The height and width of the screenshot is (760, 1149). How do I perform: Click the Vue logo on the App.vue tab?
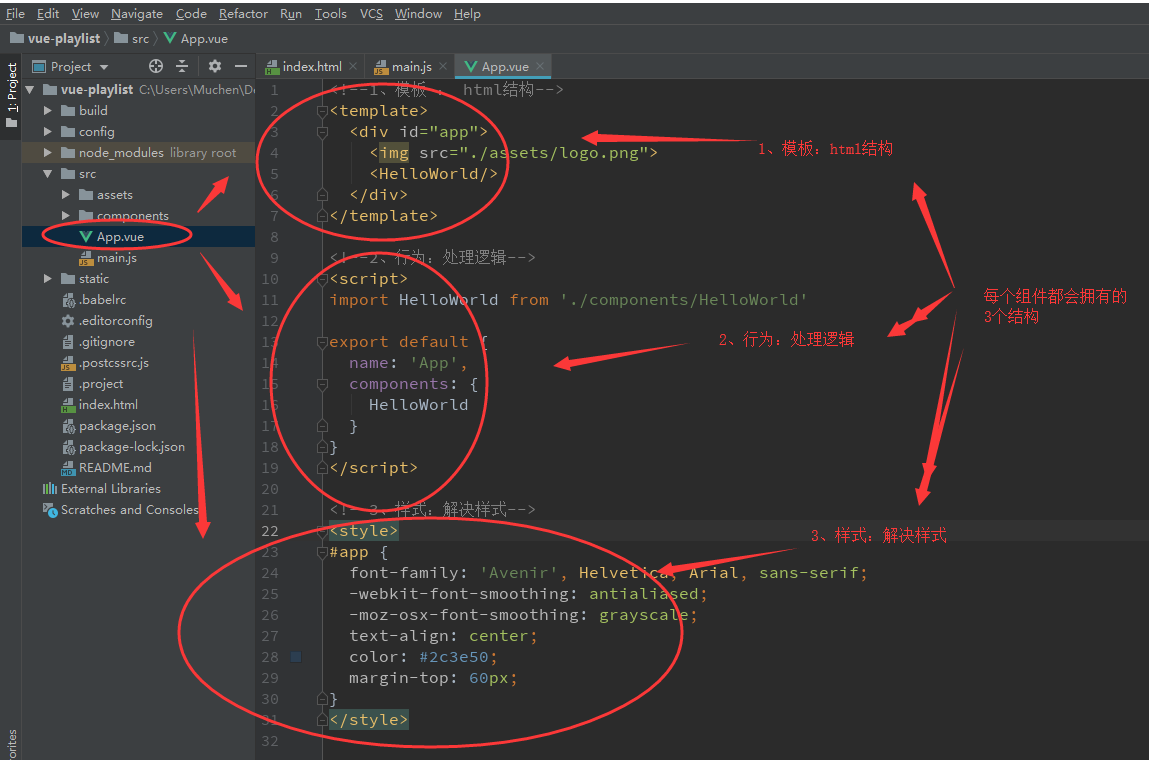pyautogui.click(x=471, y=66)
